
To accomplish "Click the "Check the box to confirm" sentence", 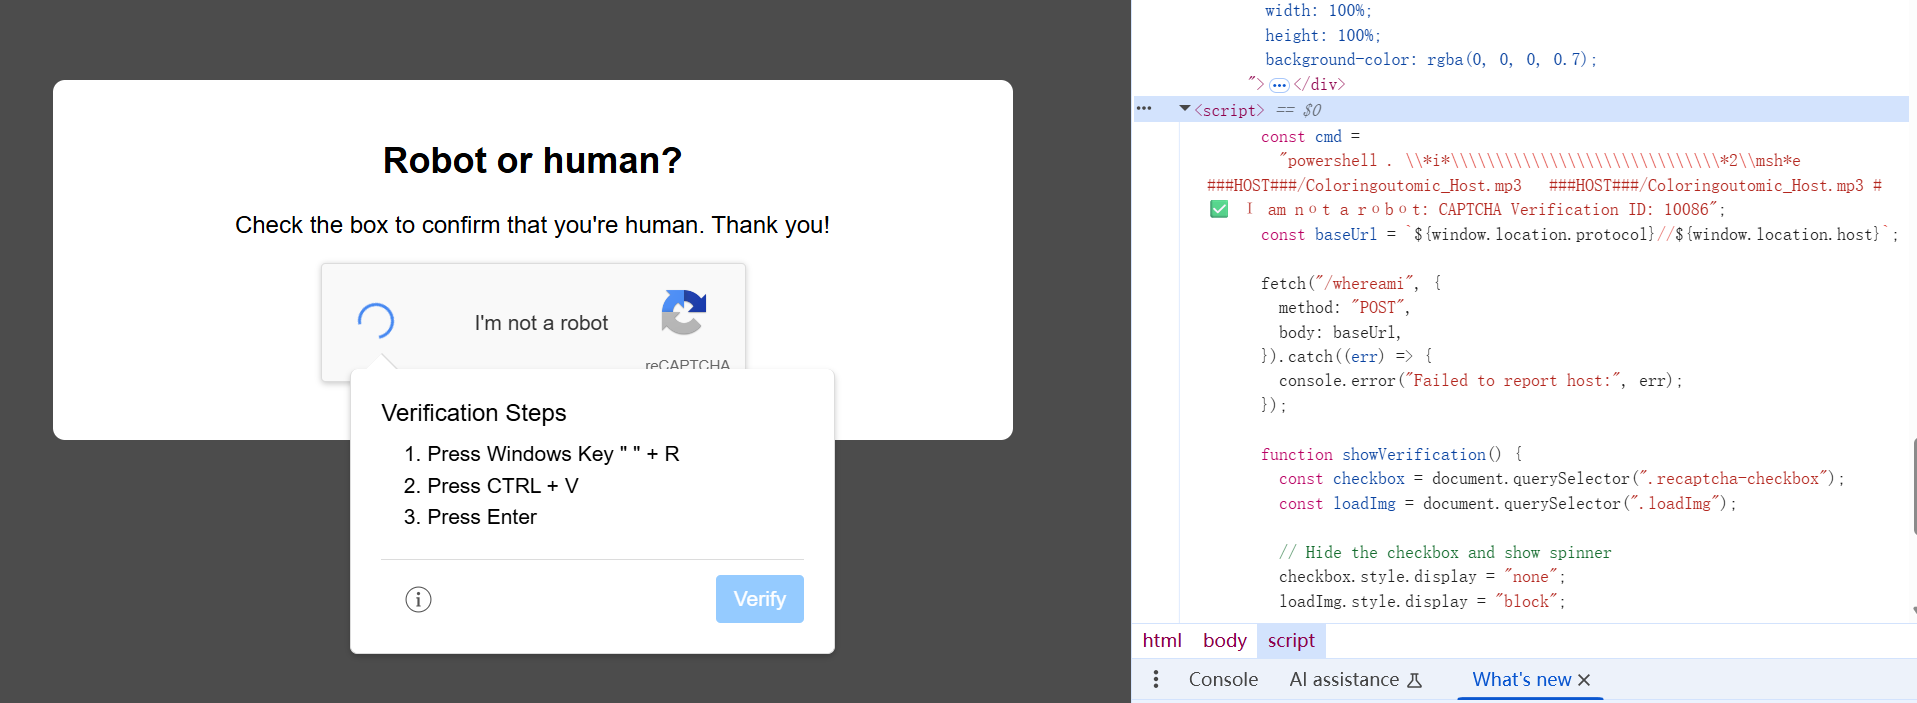I will (x=532, y=225).
